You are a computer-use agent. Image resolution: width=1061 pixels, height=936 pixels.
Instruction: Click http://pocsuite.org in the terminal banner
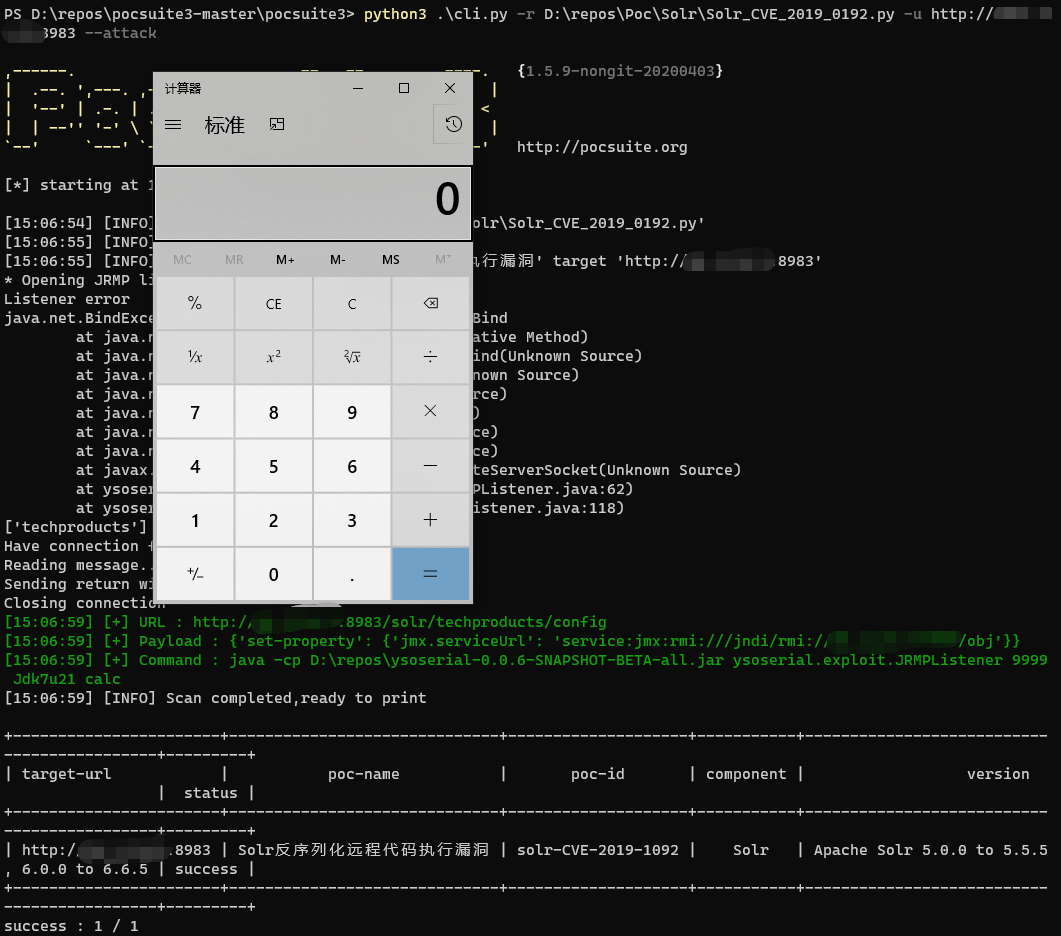602,147
